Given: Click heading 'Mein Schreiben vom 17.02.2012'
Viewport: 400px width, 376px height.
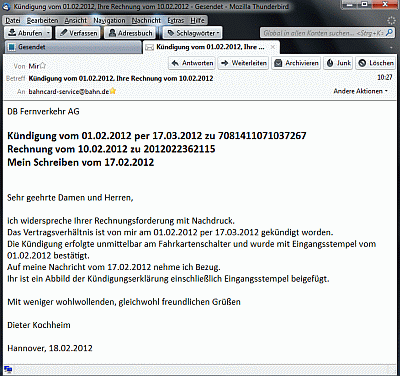Looking at the screenshot, I should [x=81, y=162].
